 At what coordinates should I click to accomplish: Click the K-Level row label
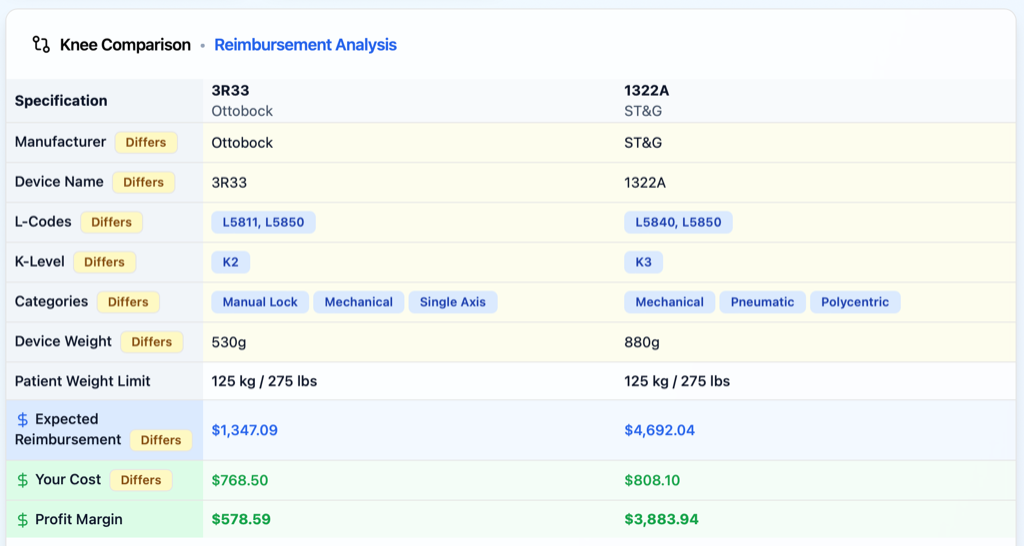pyautogui.click(x=40, y=261)
